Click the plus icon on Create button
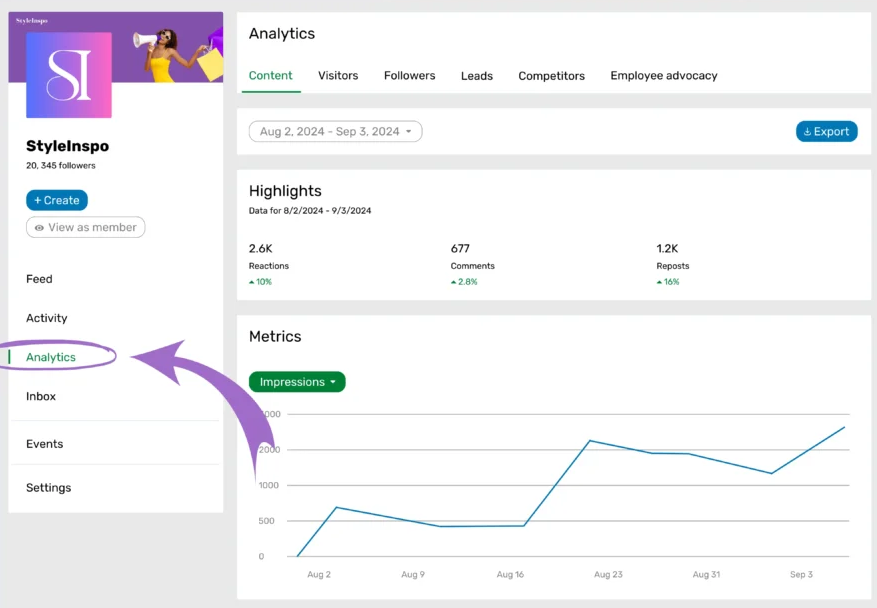Image resolution: width=877 pixels, height=608 pixels. point(37,200)
